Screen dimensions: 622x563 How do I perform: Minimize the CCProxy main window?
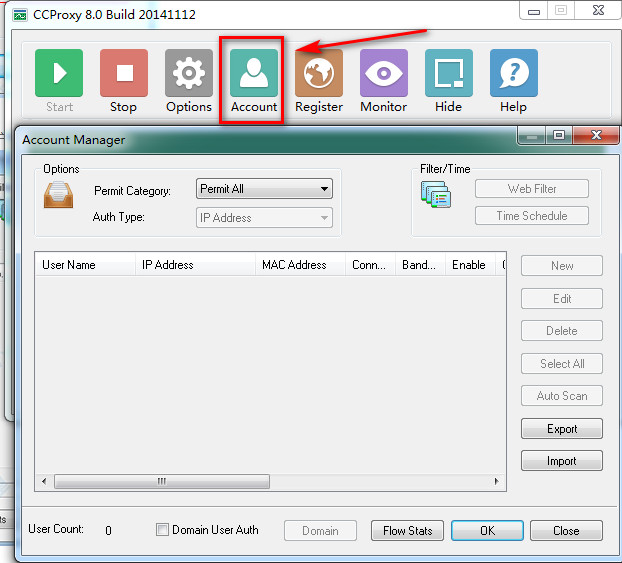pos(534,12)
